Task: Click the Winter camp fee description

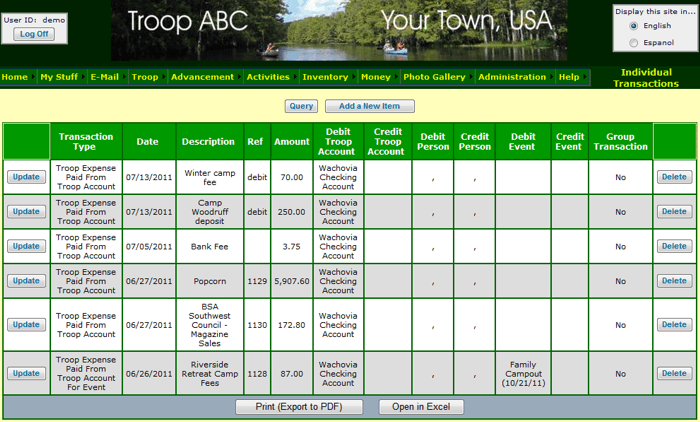Action: pos(209,177)
